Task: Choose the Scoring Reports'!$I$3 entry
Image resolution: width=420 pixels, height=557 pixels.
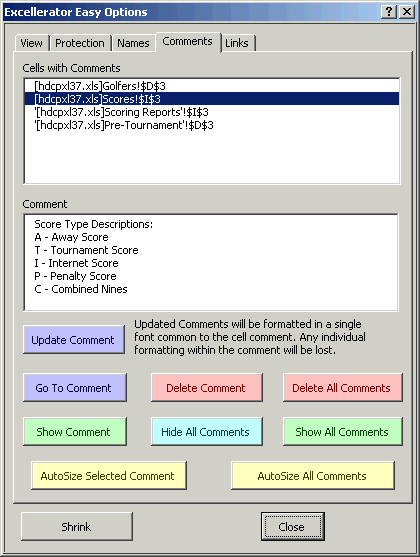Action: click(212, 112)
